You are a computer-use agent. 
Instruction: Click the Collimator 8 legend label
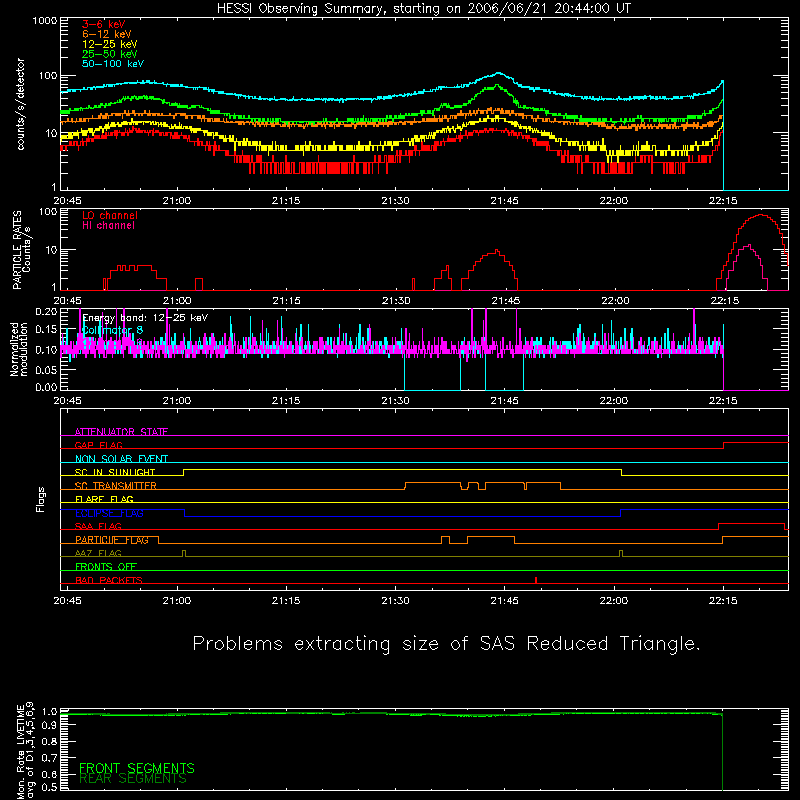pyautogui.click(x=112, y=330)
